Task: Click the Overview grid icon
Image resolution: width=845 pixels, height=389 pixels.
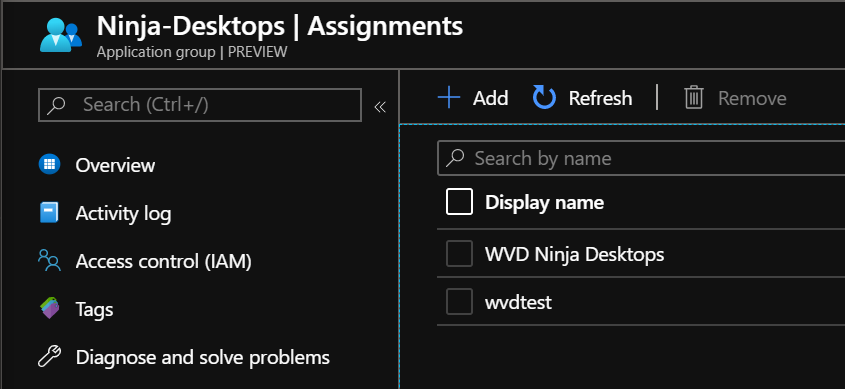Action: click(50, 164)
